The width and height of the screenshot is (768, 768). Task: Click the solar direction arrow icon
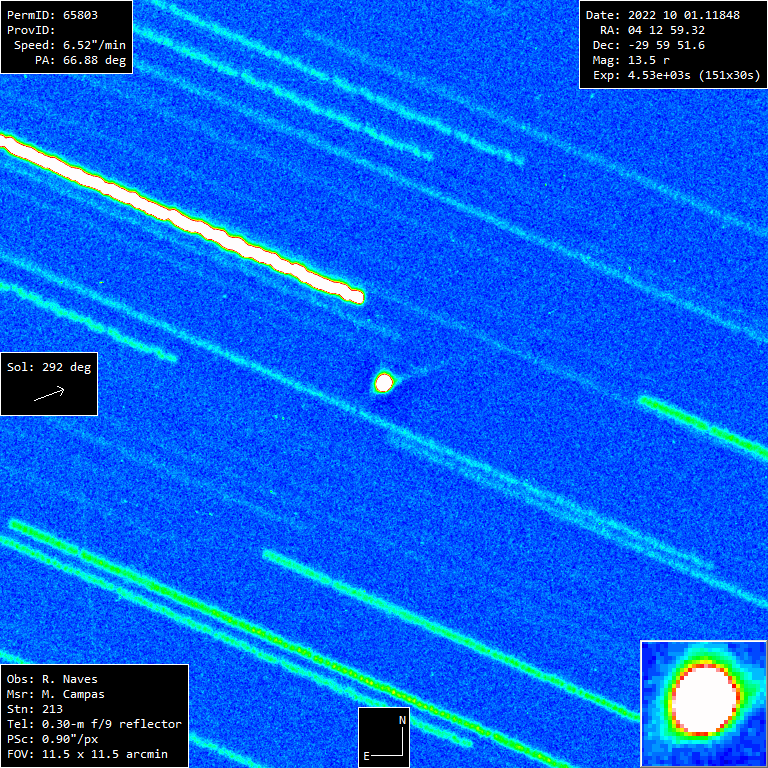click(49, 393)
